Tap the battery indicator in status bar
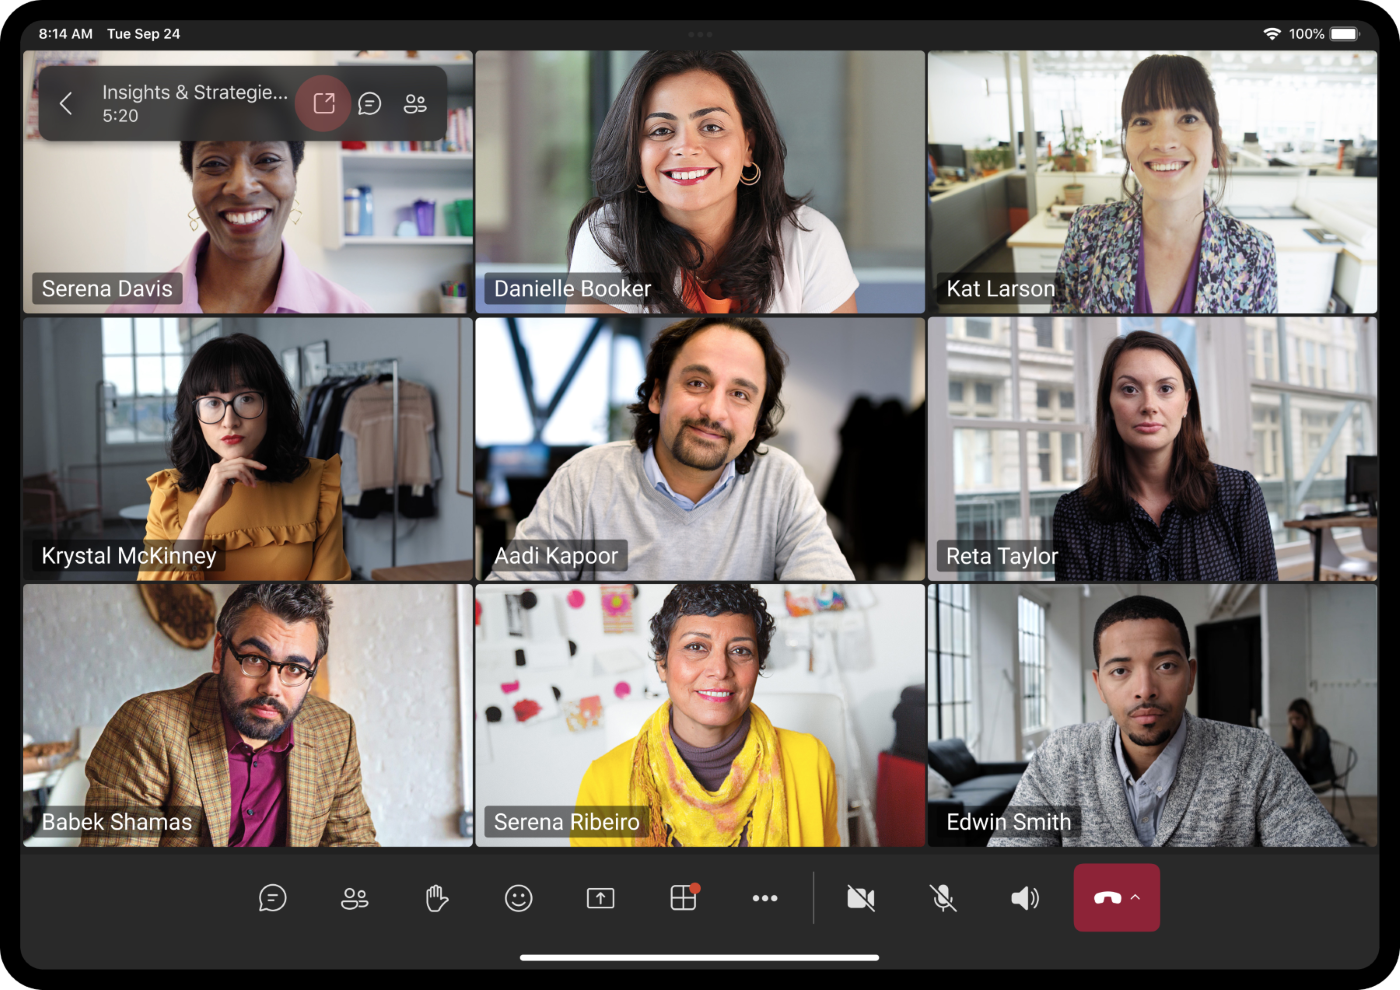 (x=1345, y=34)
